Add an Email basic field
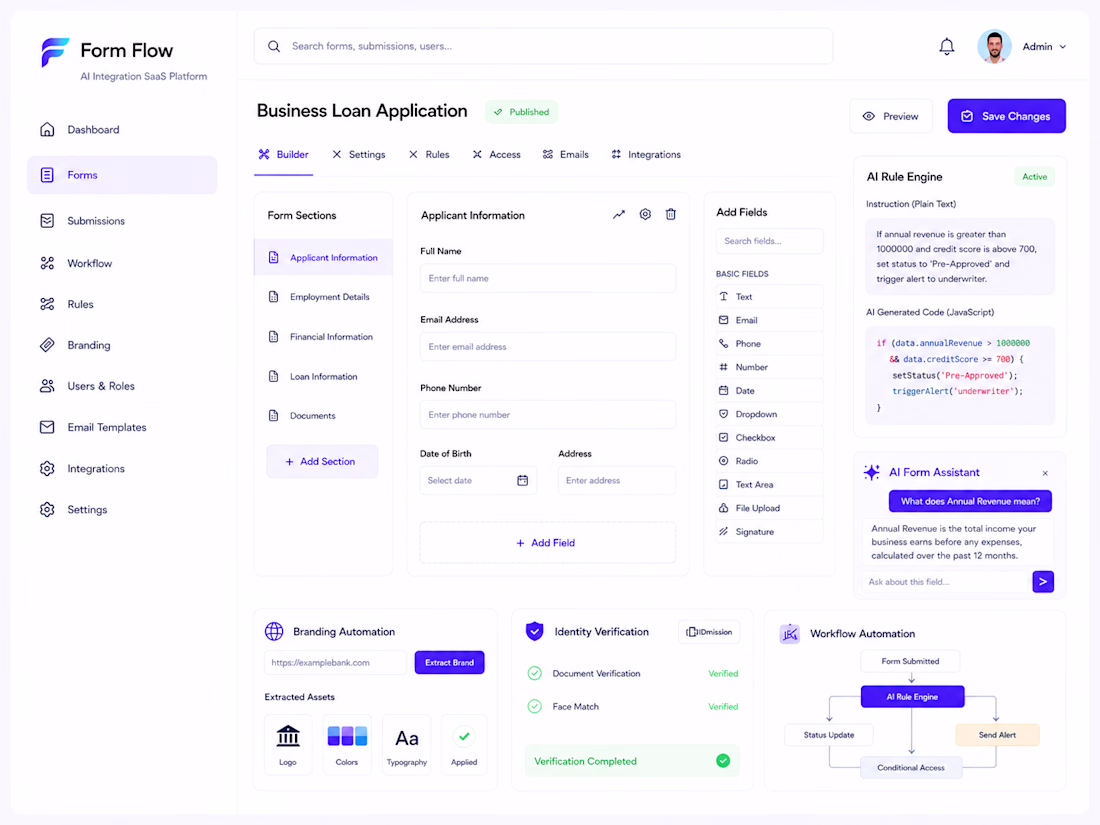 (770, 320)
